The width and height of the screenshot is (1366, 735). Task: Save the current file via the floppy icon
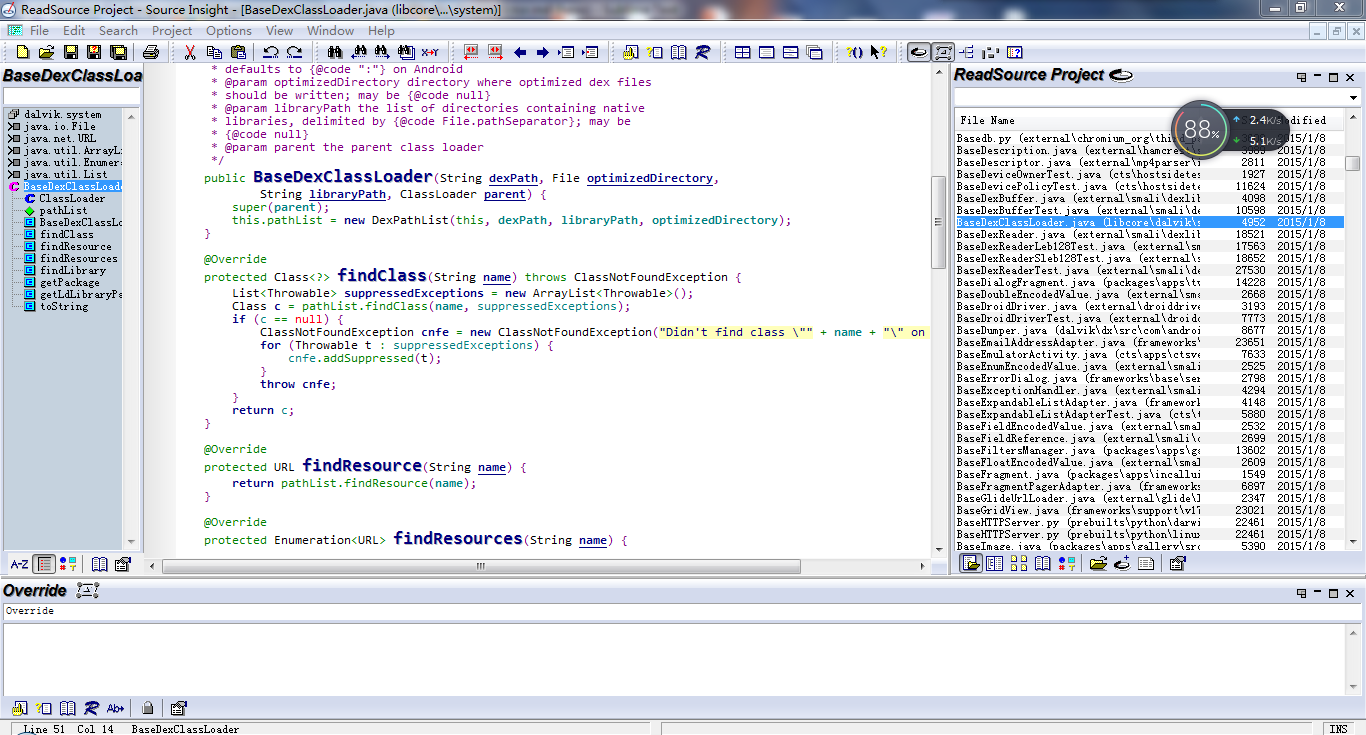pyautogui.click(x=71, y=52)
